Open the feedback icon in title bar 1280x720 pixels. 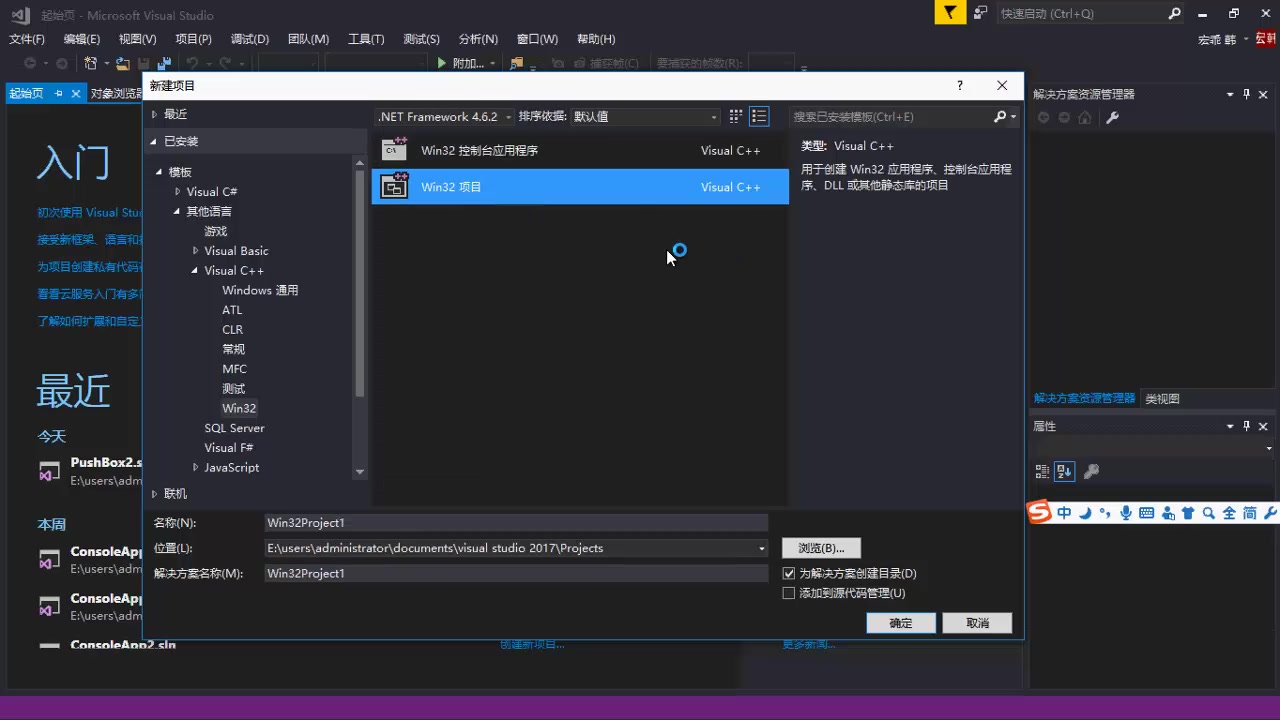point(981,13)
